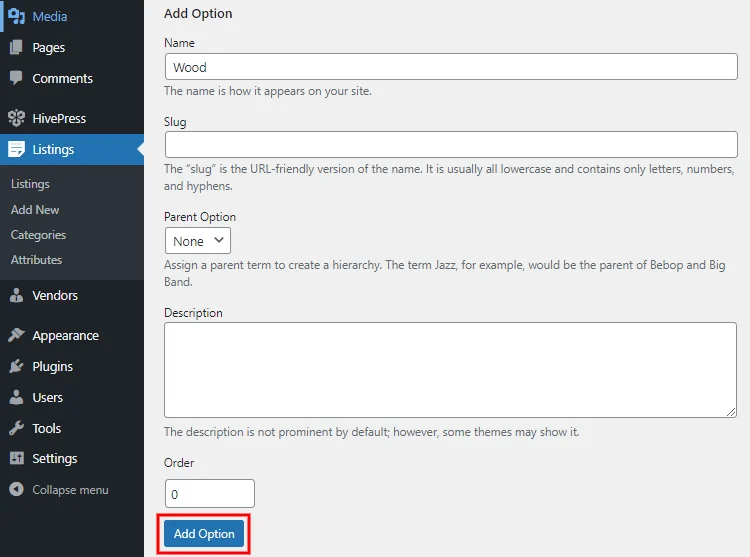
Task: Click into the Slug text field
Action: [451, 144]
